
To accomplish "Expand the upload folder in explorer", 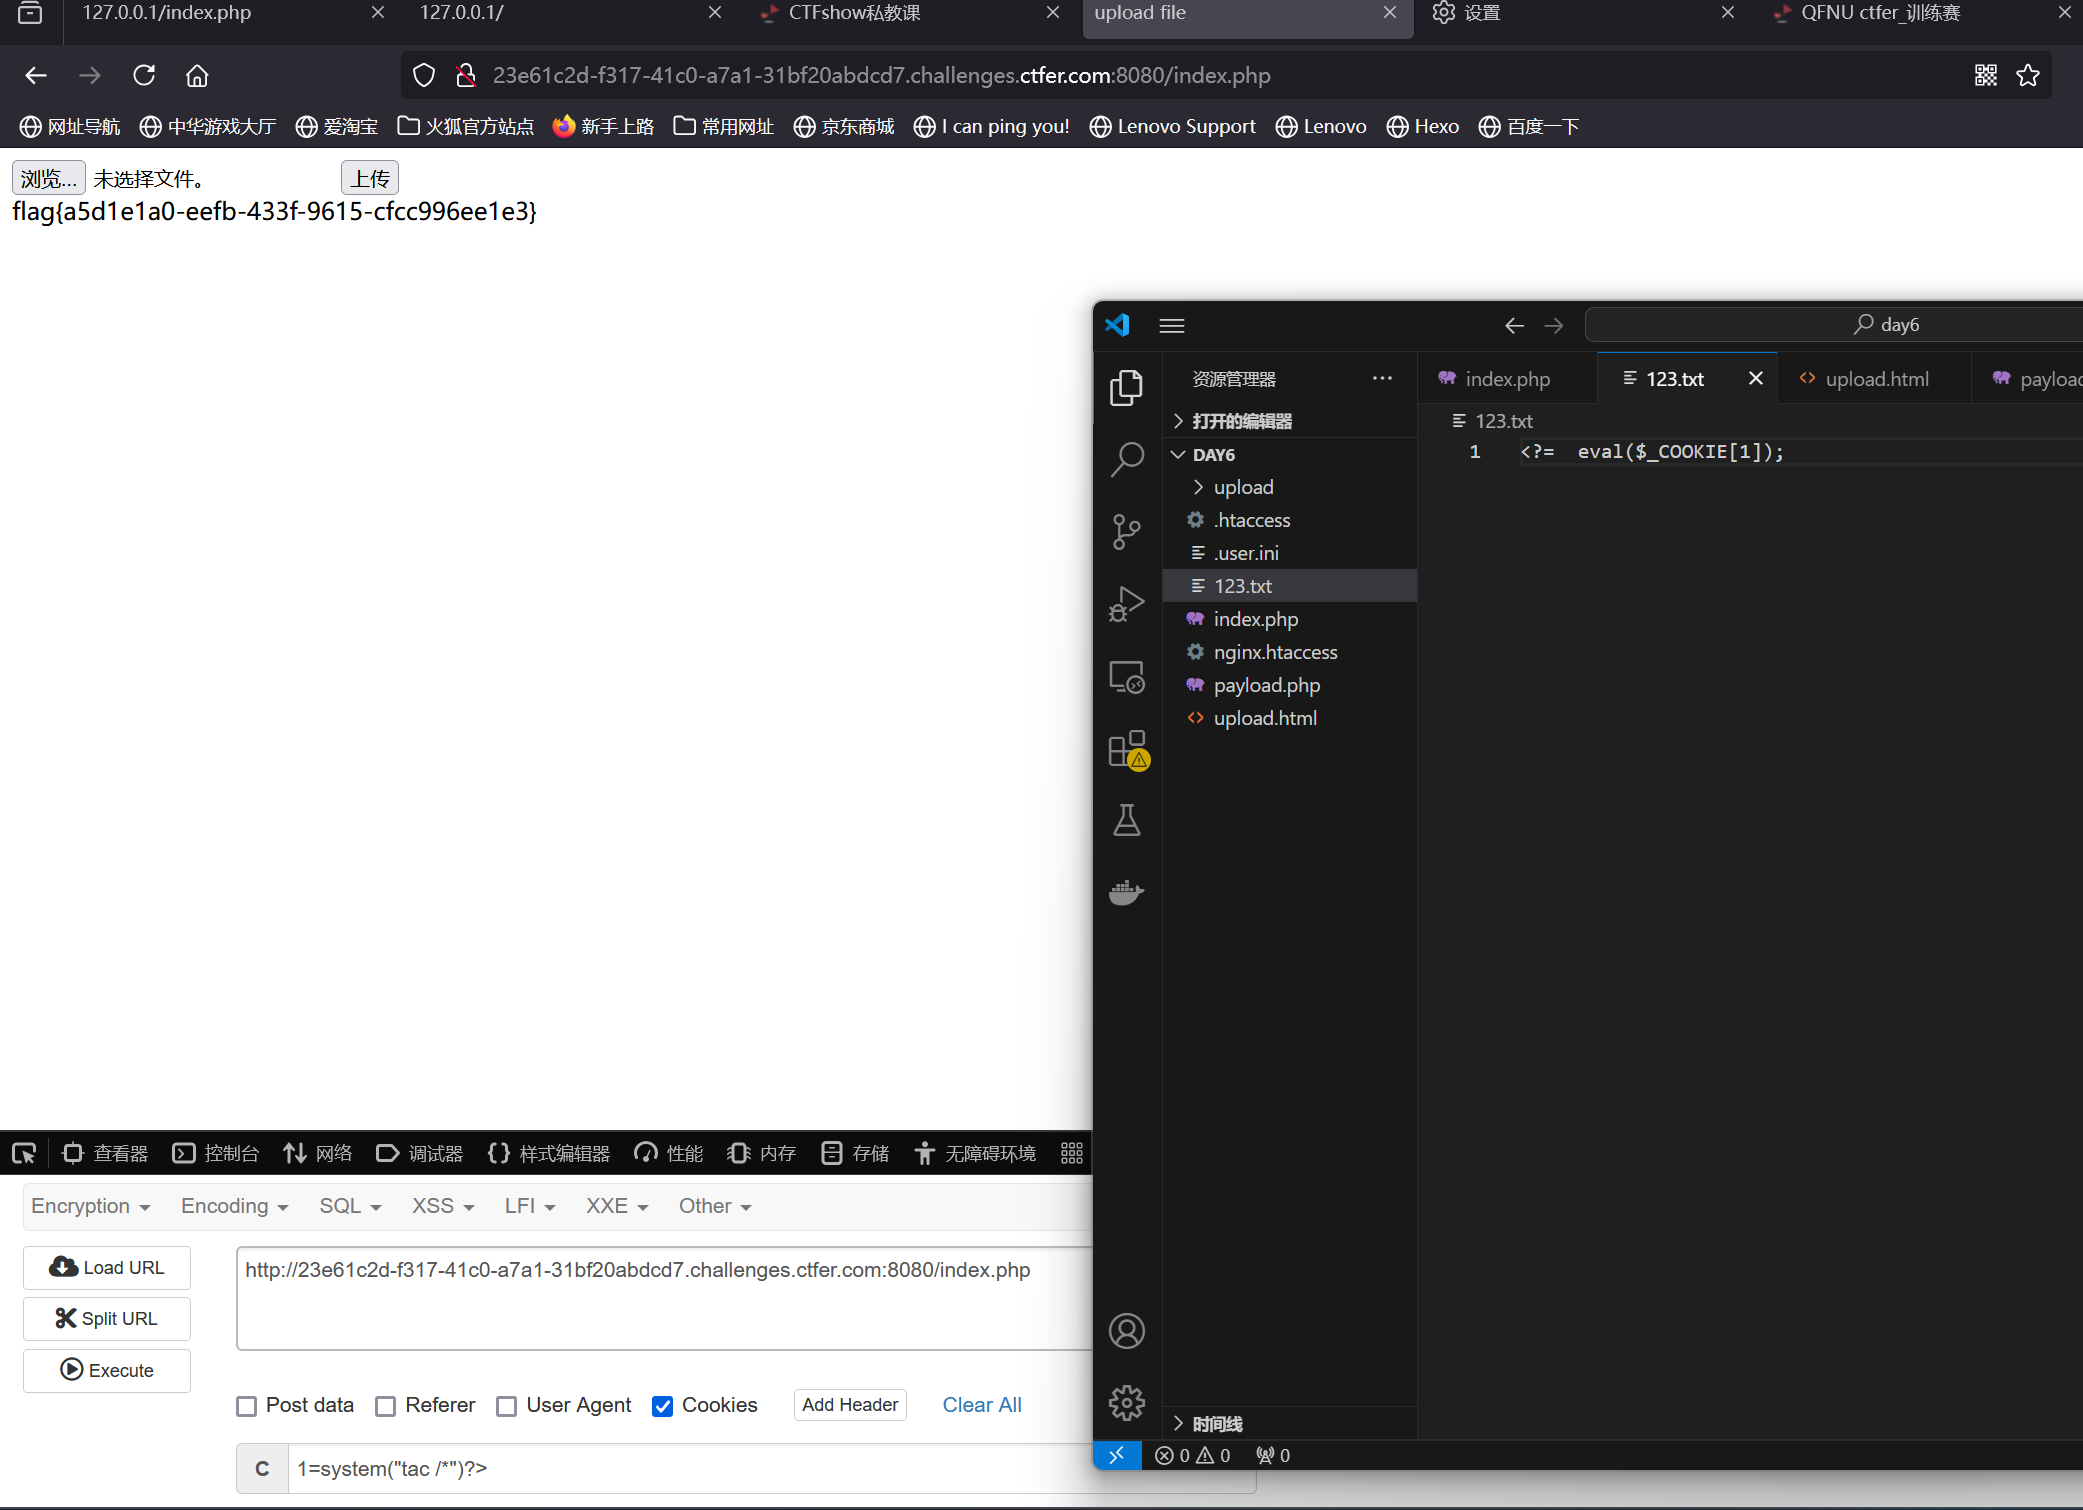I will (1243, 487).
